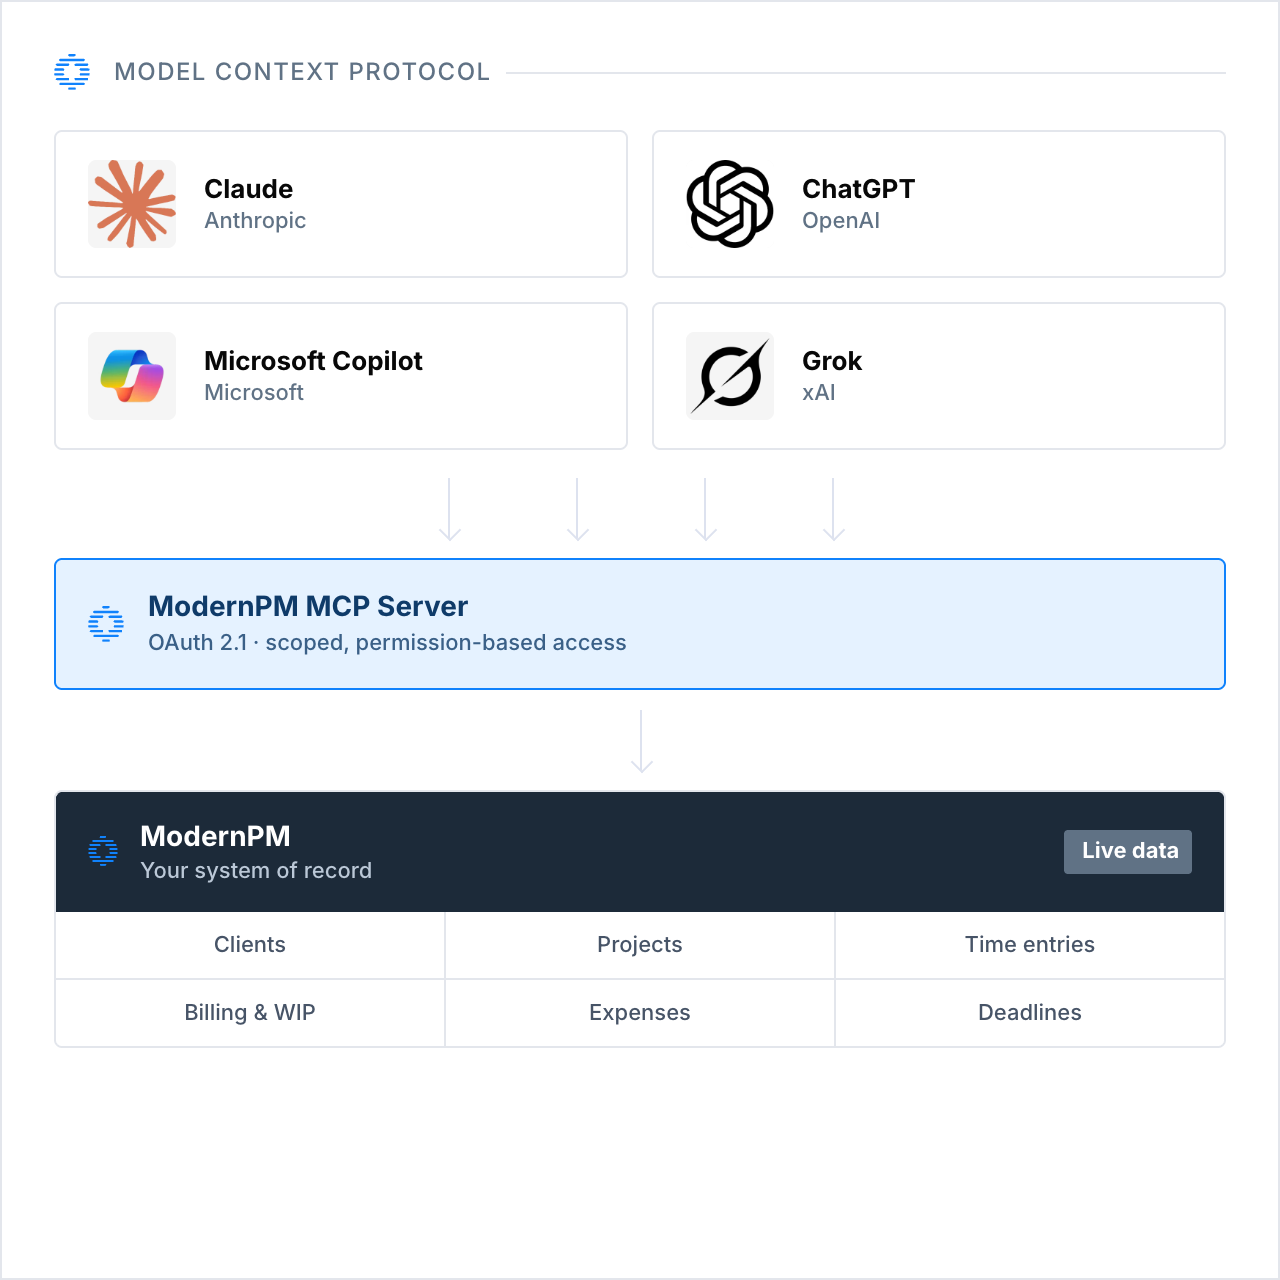Click the Microsoft Copilot colorful logo
The height and width of the screenshot is (1280, 1280).
pos(132,376)
